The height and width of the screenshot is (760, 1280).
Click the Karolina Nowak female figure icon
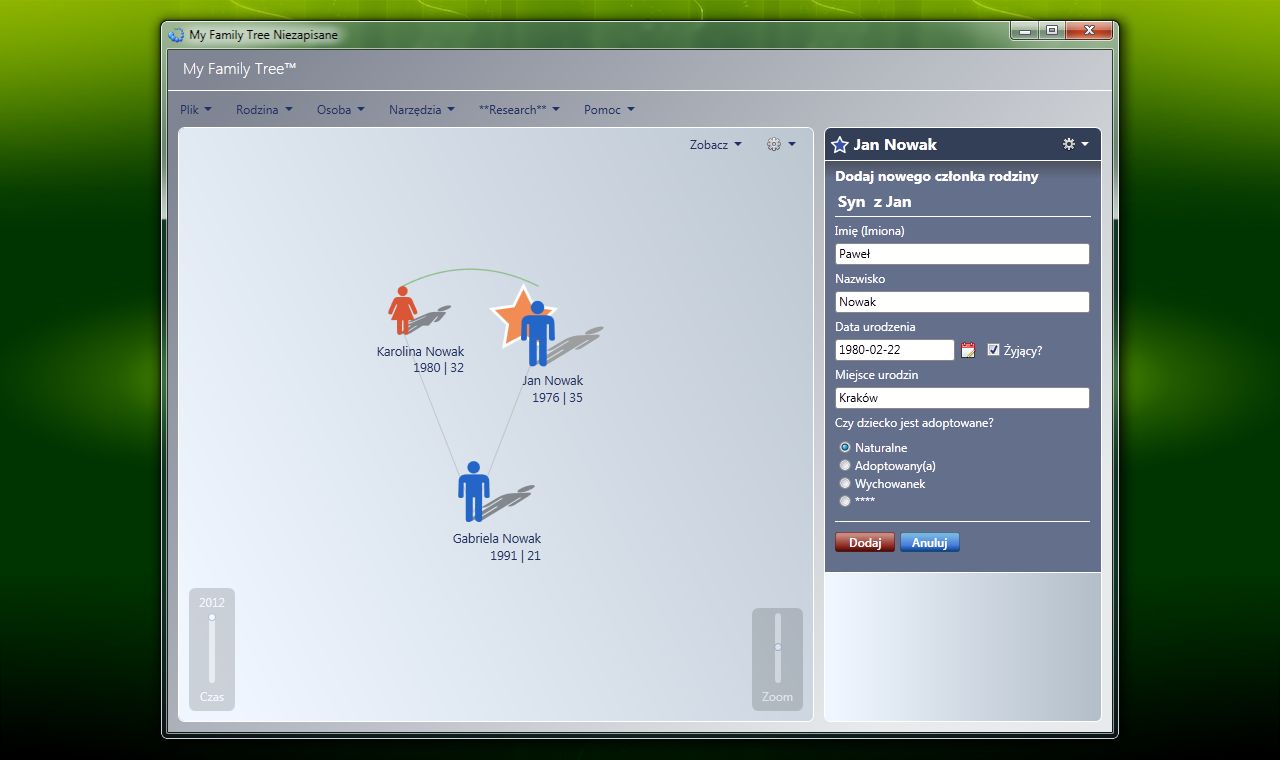click(403, 310)
